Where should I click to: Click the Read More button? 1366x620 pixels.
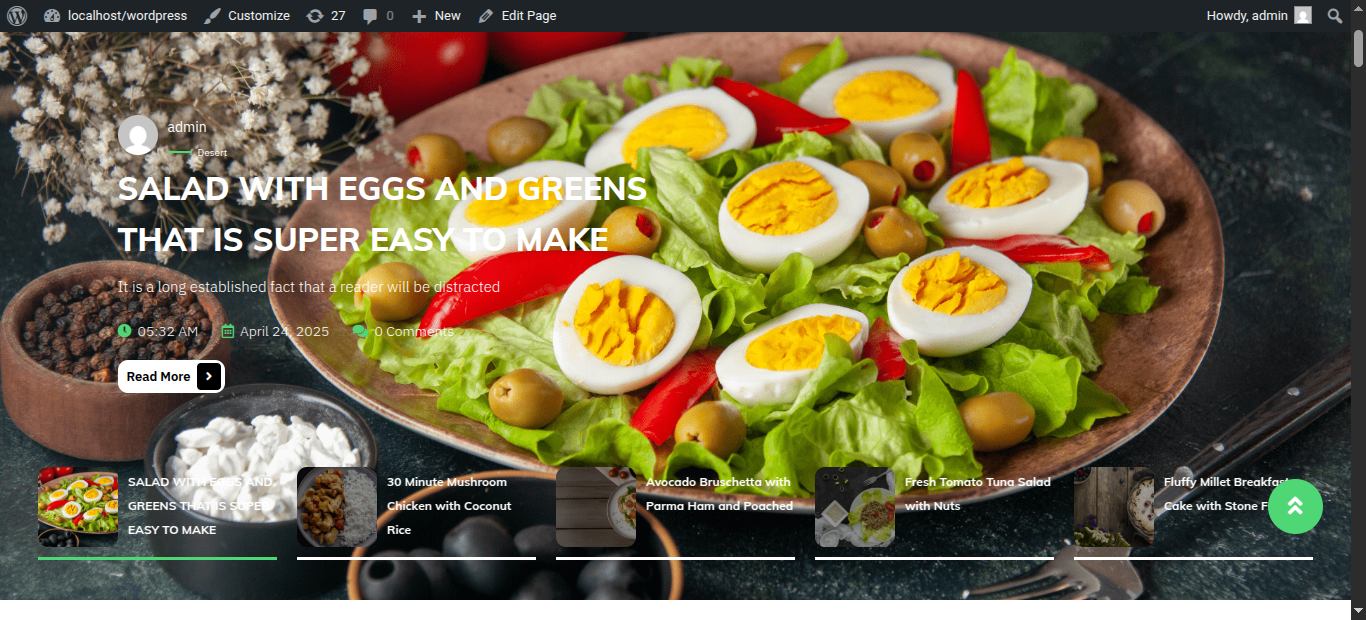click(171, 376)
